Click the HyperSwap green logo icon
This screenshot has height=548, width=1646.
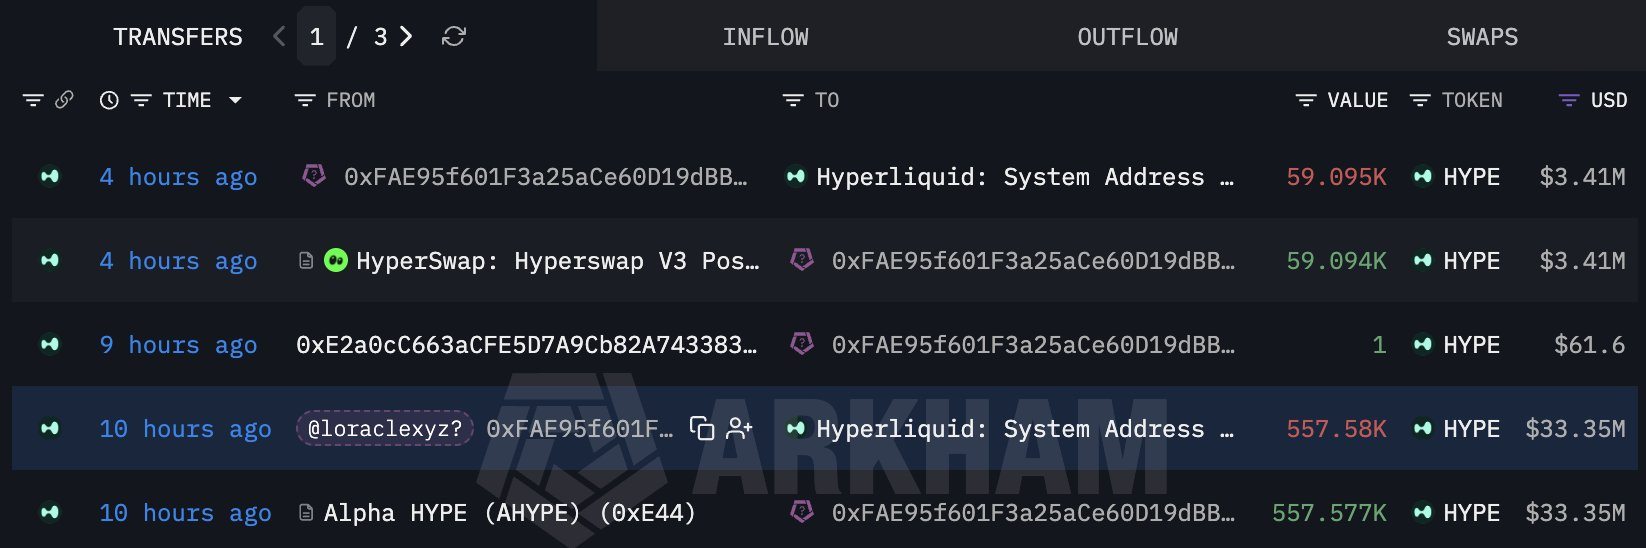click(x=336, y=261)
